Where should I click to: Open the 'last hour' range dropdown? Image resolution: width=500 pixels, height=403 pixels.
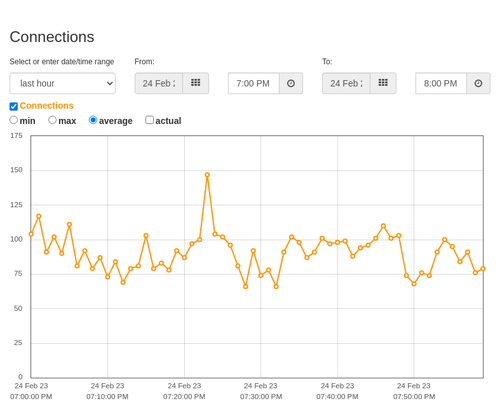(63, 83)
